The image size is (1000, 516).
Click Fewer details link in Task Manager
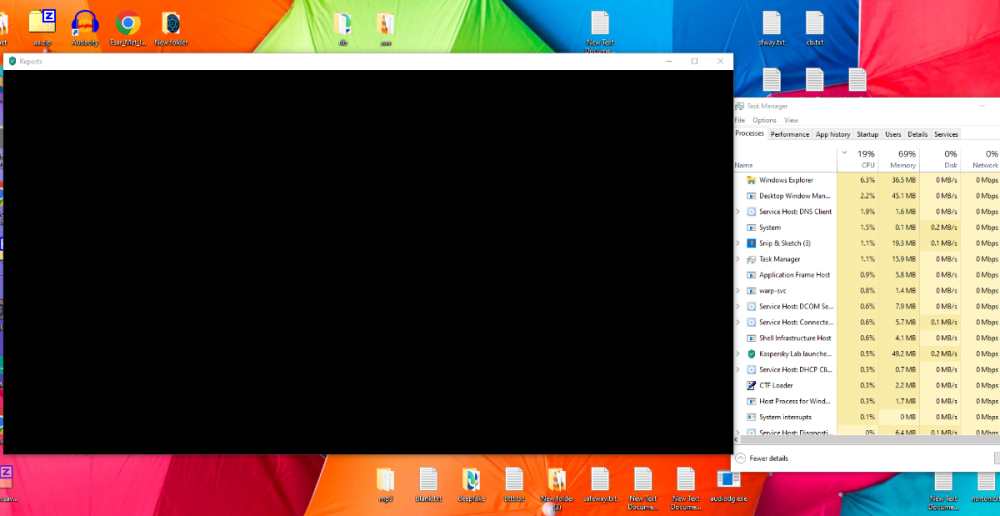click(x=768, y=458)
